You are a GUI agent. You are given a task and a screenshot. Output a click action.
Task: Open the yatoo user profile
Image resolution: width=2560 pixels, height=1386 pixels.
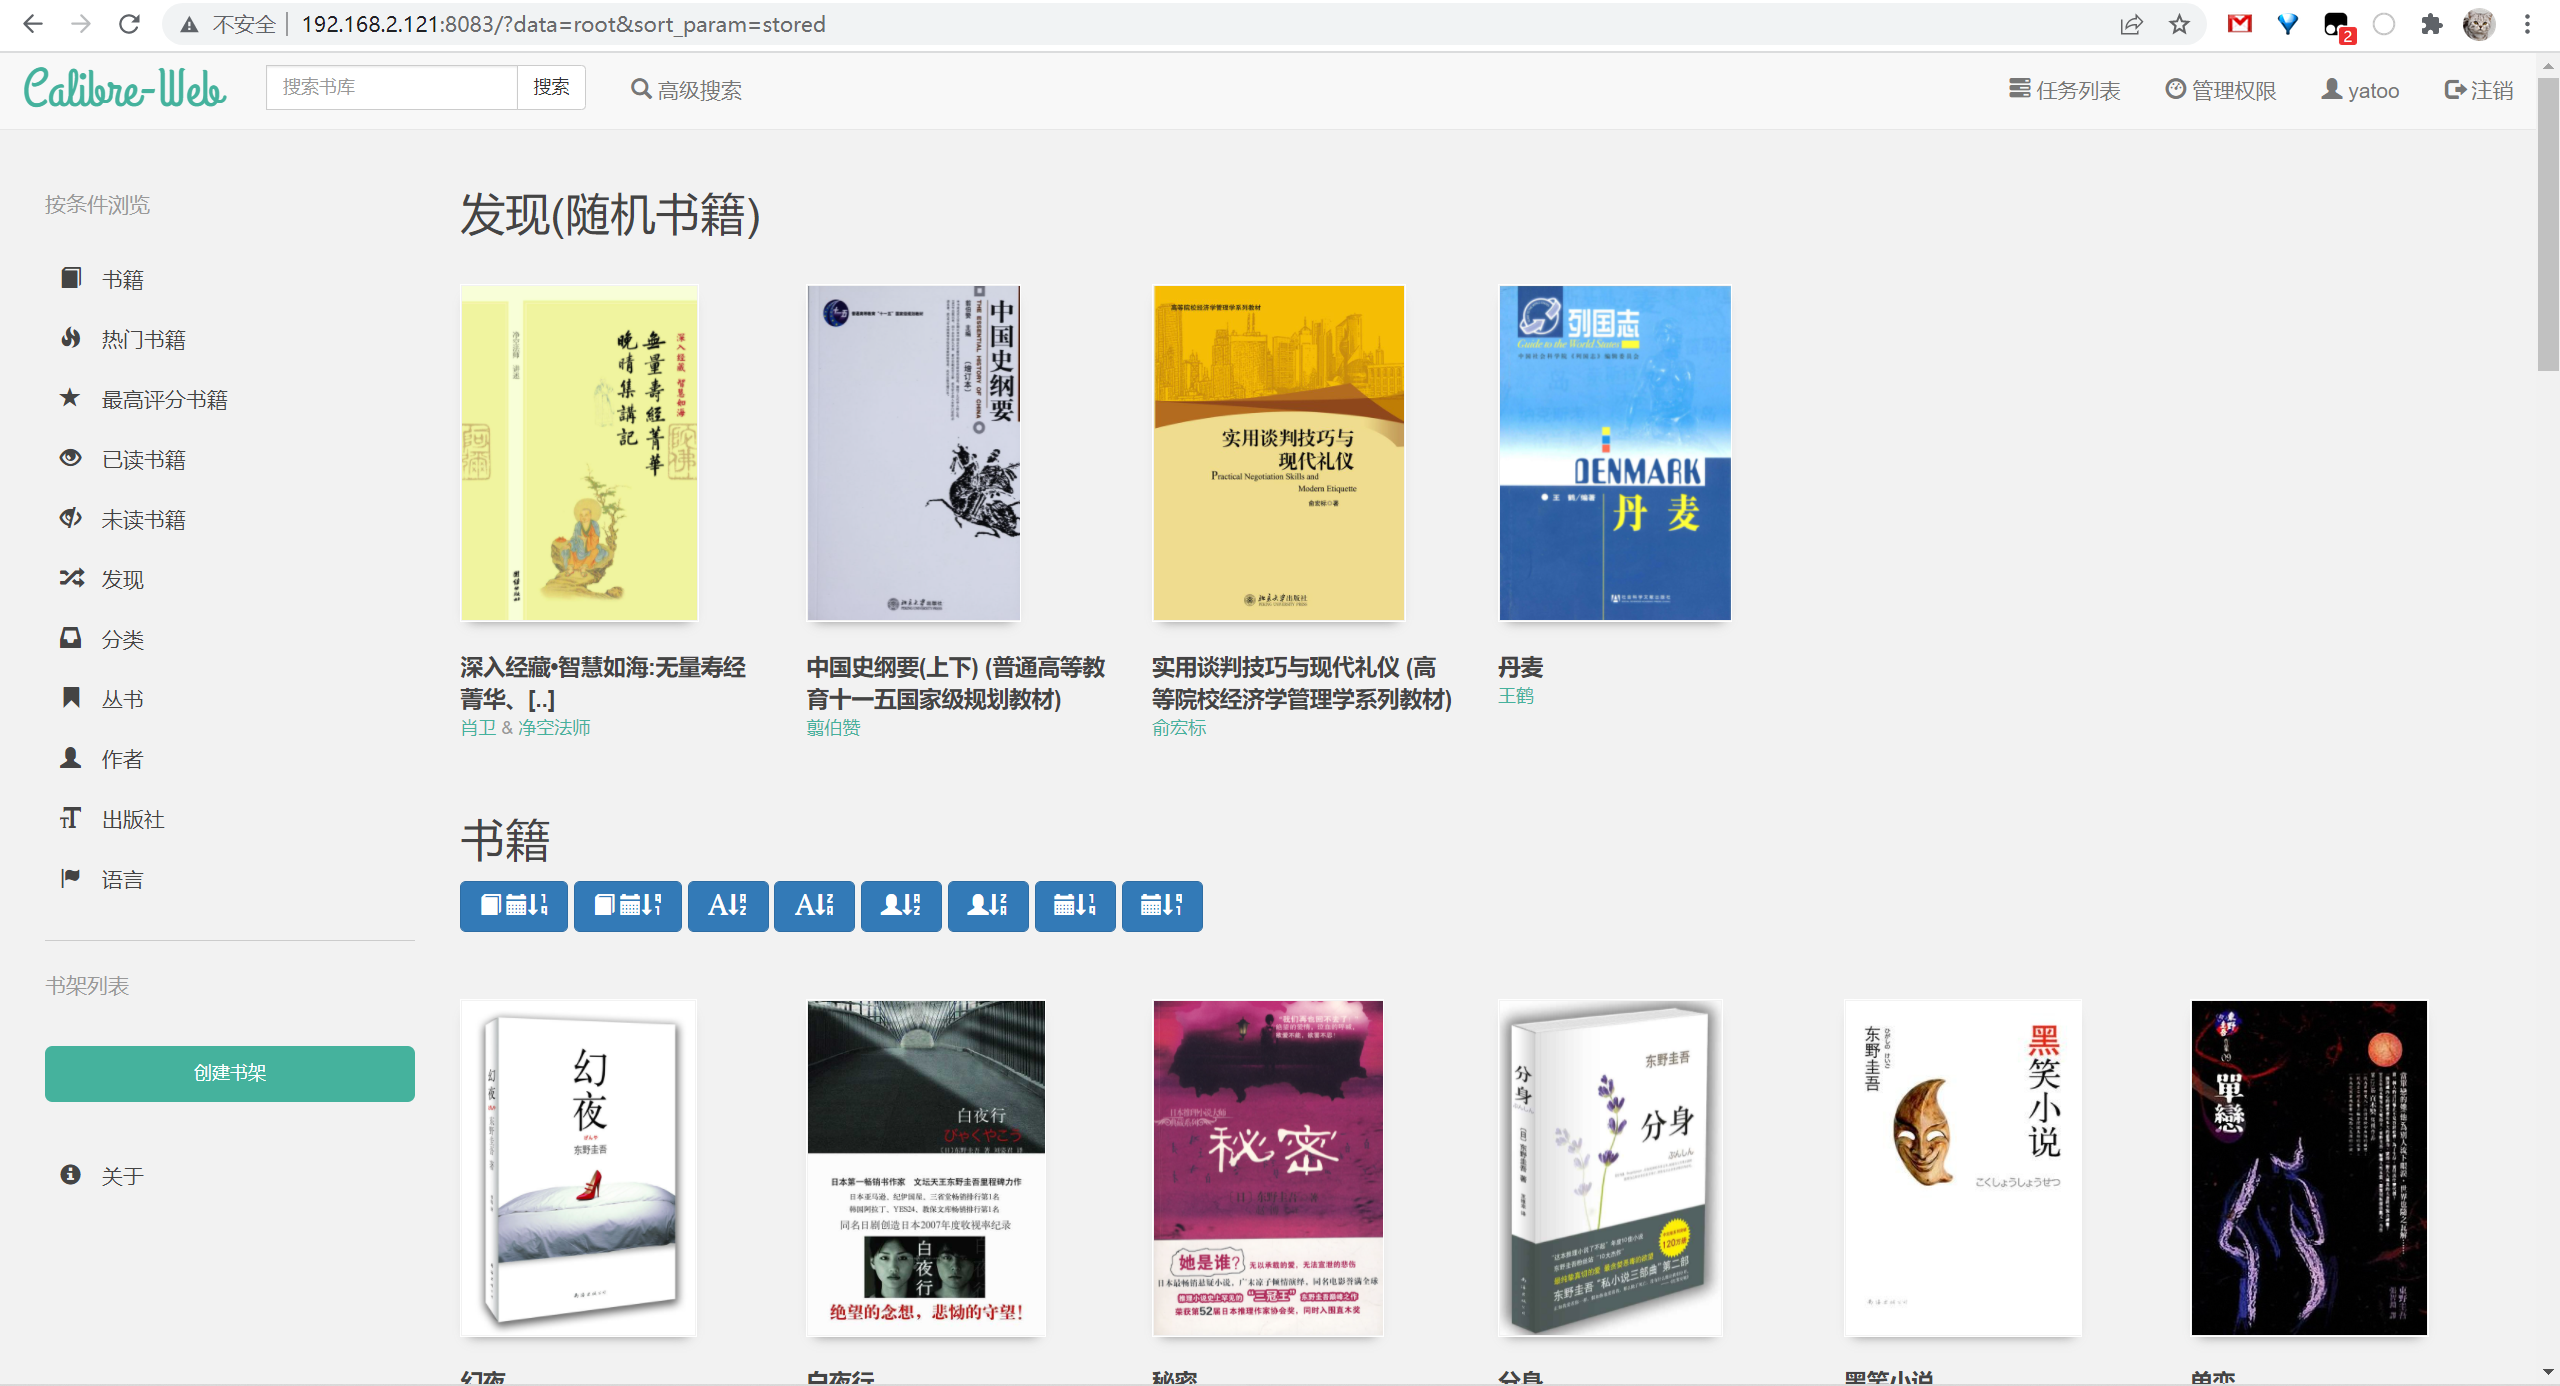click(x=2360, y=90)
